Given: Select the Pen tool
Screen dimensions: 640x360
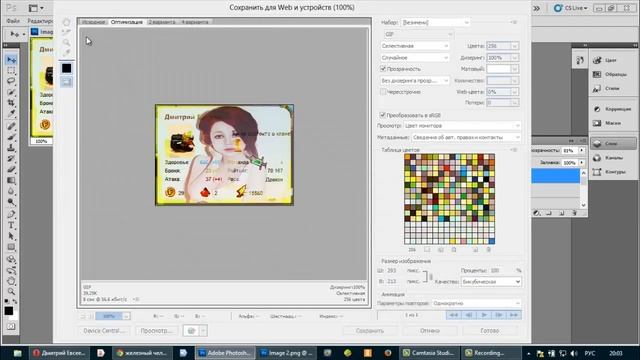Looking at the screenshot, I should pos(11,214).
